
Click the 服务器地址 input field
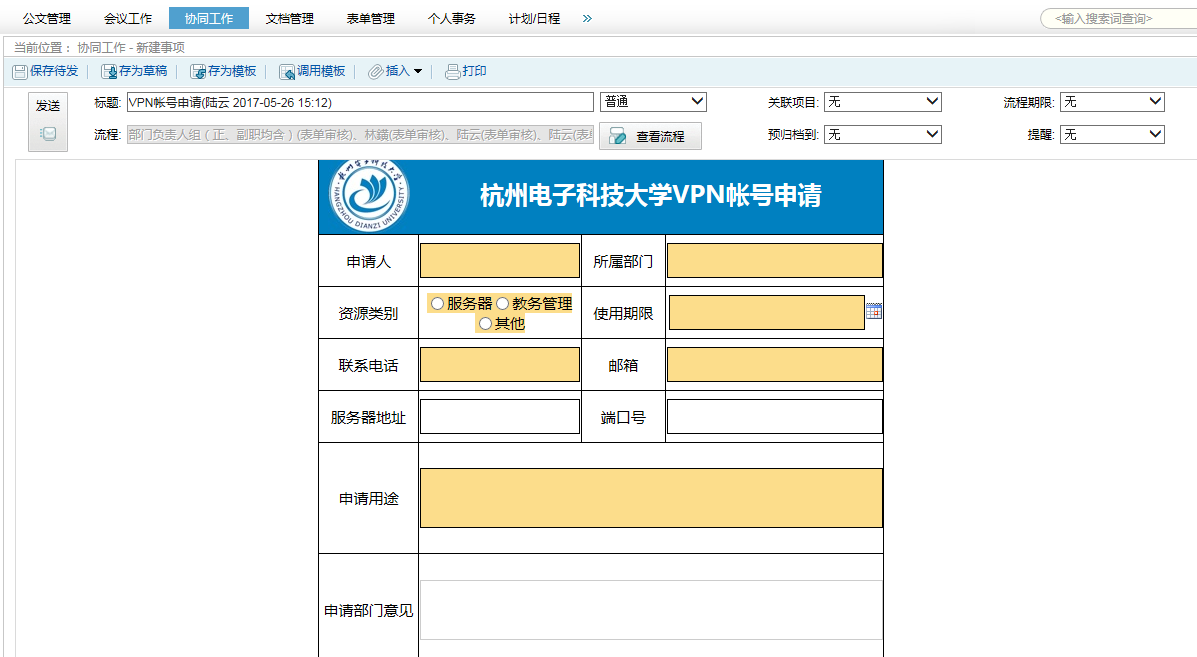pyautogui.click(x=500, y=417)
